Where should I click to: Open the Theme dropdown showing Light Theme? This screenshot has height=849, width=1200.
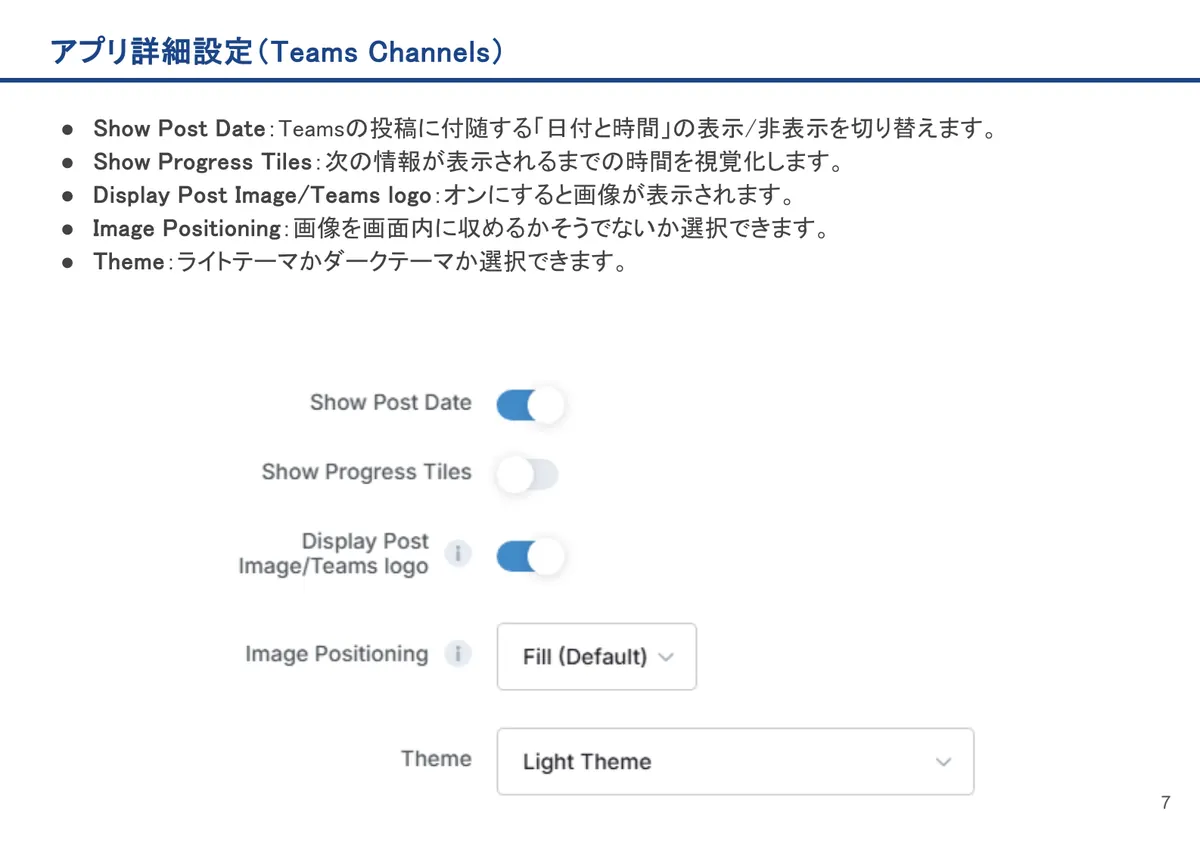click(735, 761)
